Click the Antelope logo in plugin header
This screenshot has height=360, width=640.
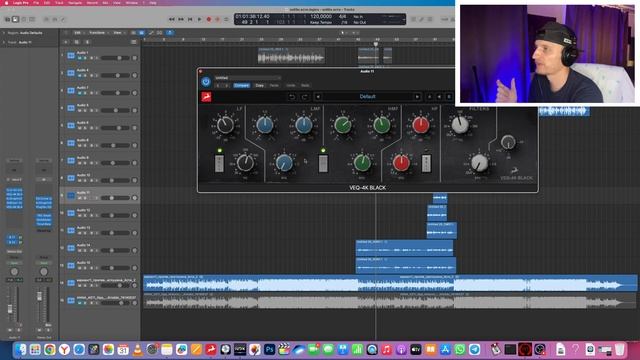[x=207, y=97]
